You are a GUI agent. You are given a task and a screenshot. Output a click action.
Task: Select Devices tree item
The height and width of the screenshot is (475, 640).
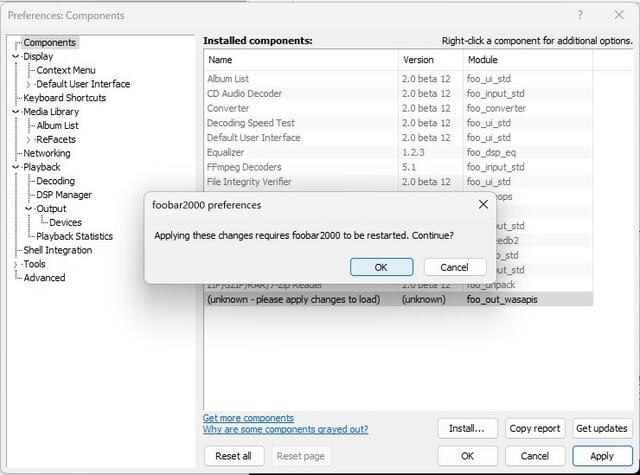click(x=65, y=222)
